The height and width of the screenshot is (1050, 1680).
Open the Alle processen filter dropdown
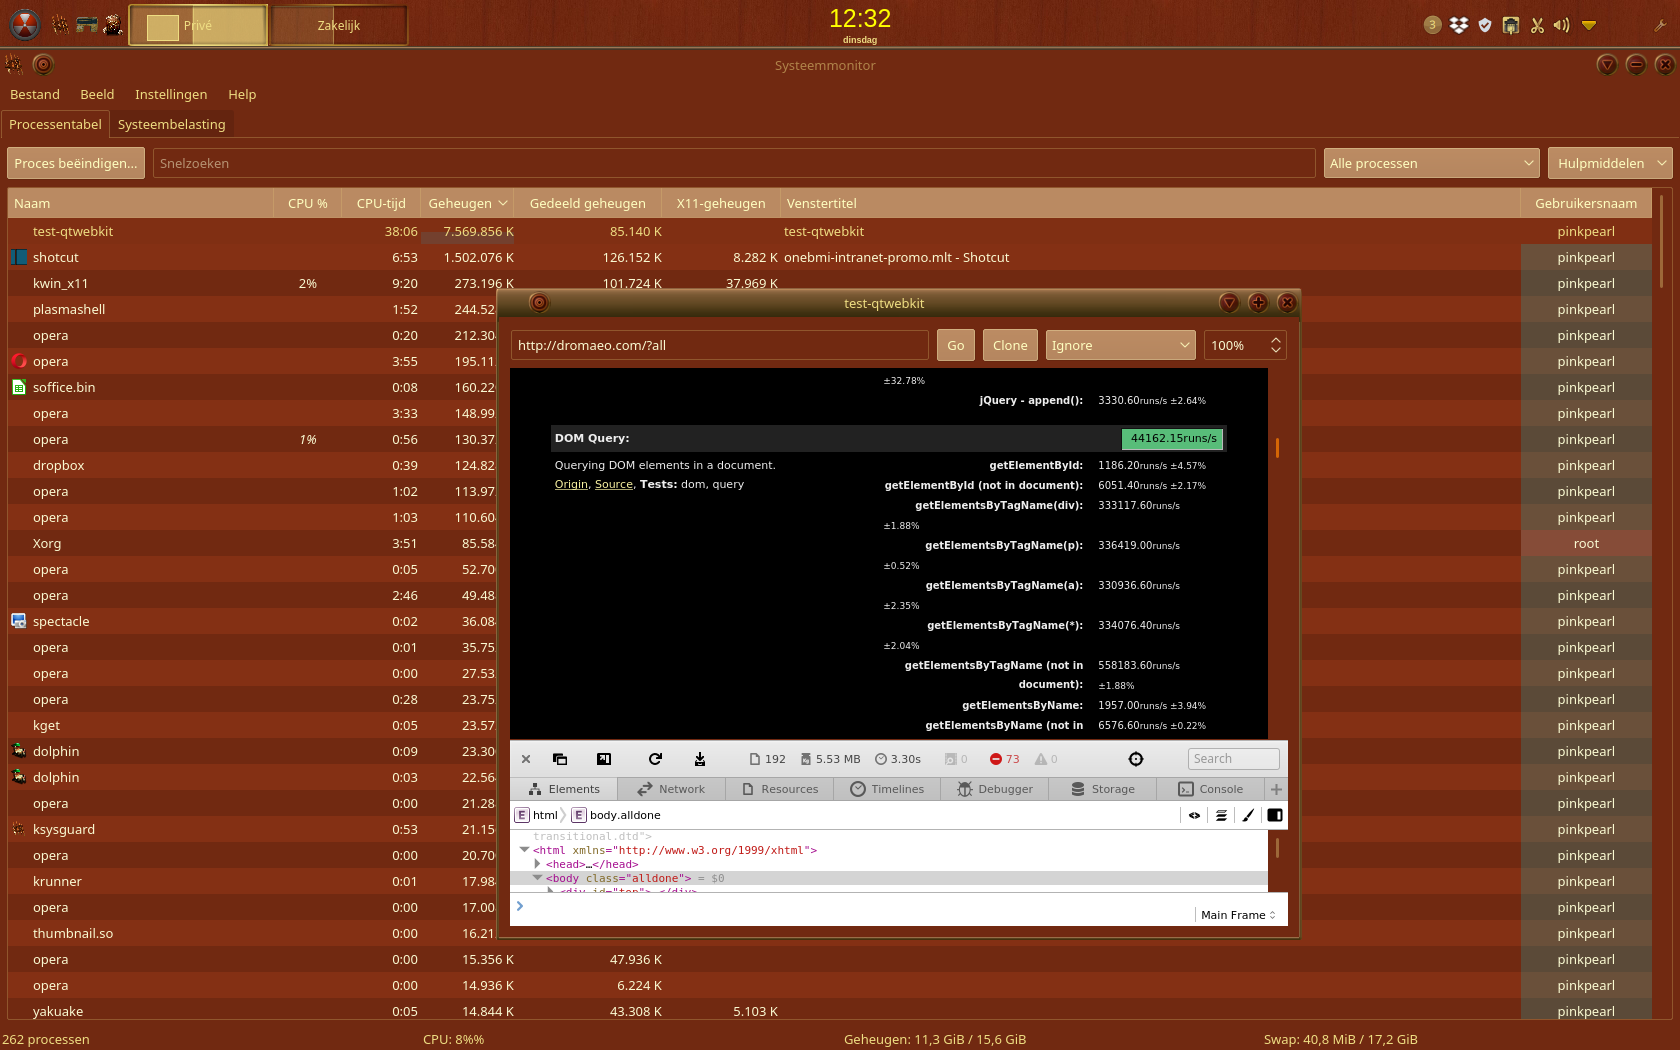1430,163
